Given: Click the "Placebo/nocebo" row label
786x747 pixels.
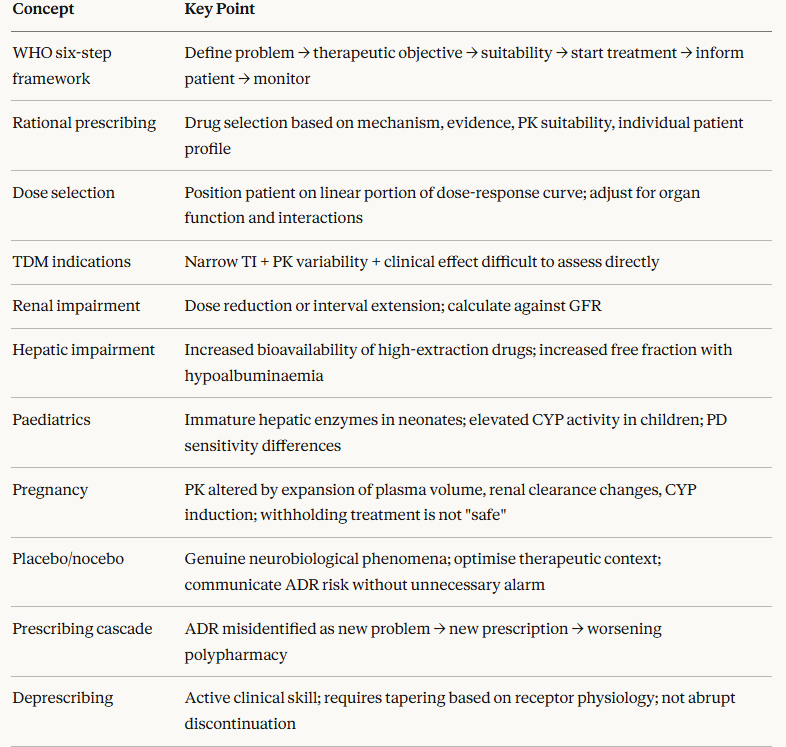Looking at the screenshot, I should pos(68,559).
